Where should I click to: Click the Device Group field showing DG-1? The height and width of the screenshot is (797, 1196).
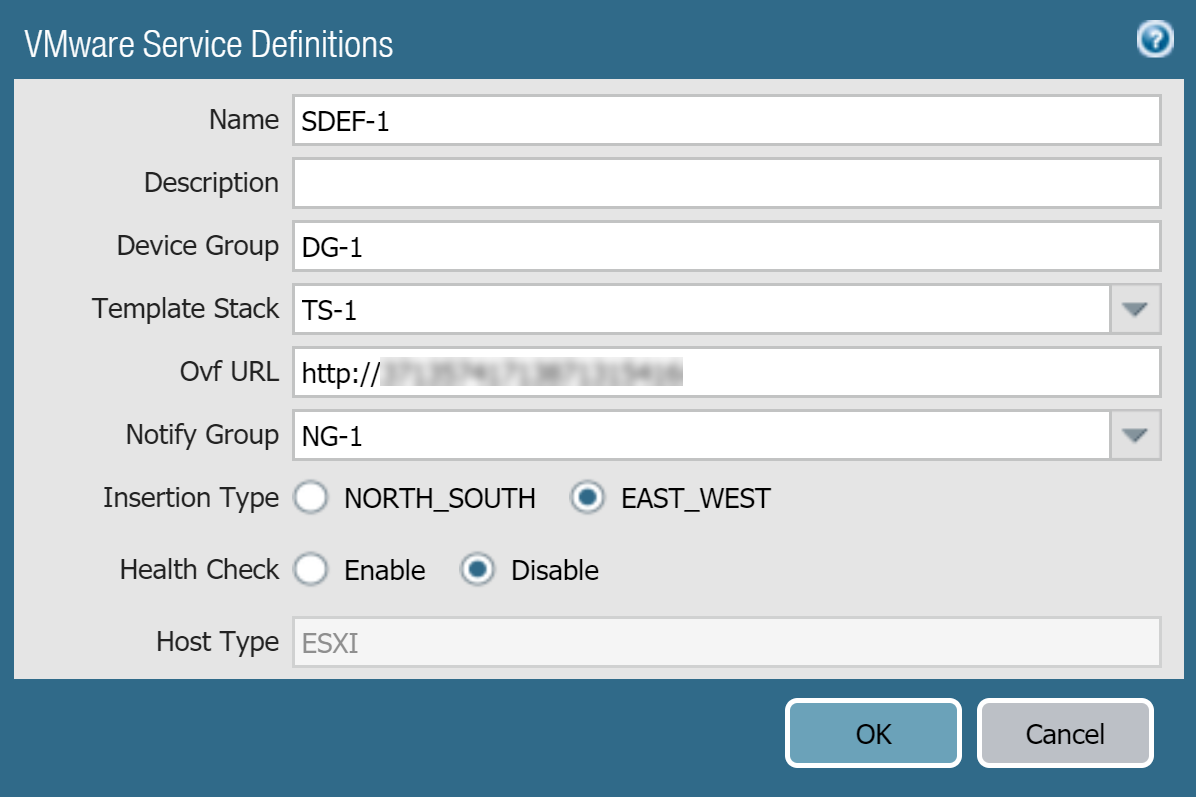tap(725, 246)
